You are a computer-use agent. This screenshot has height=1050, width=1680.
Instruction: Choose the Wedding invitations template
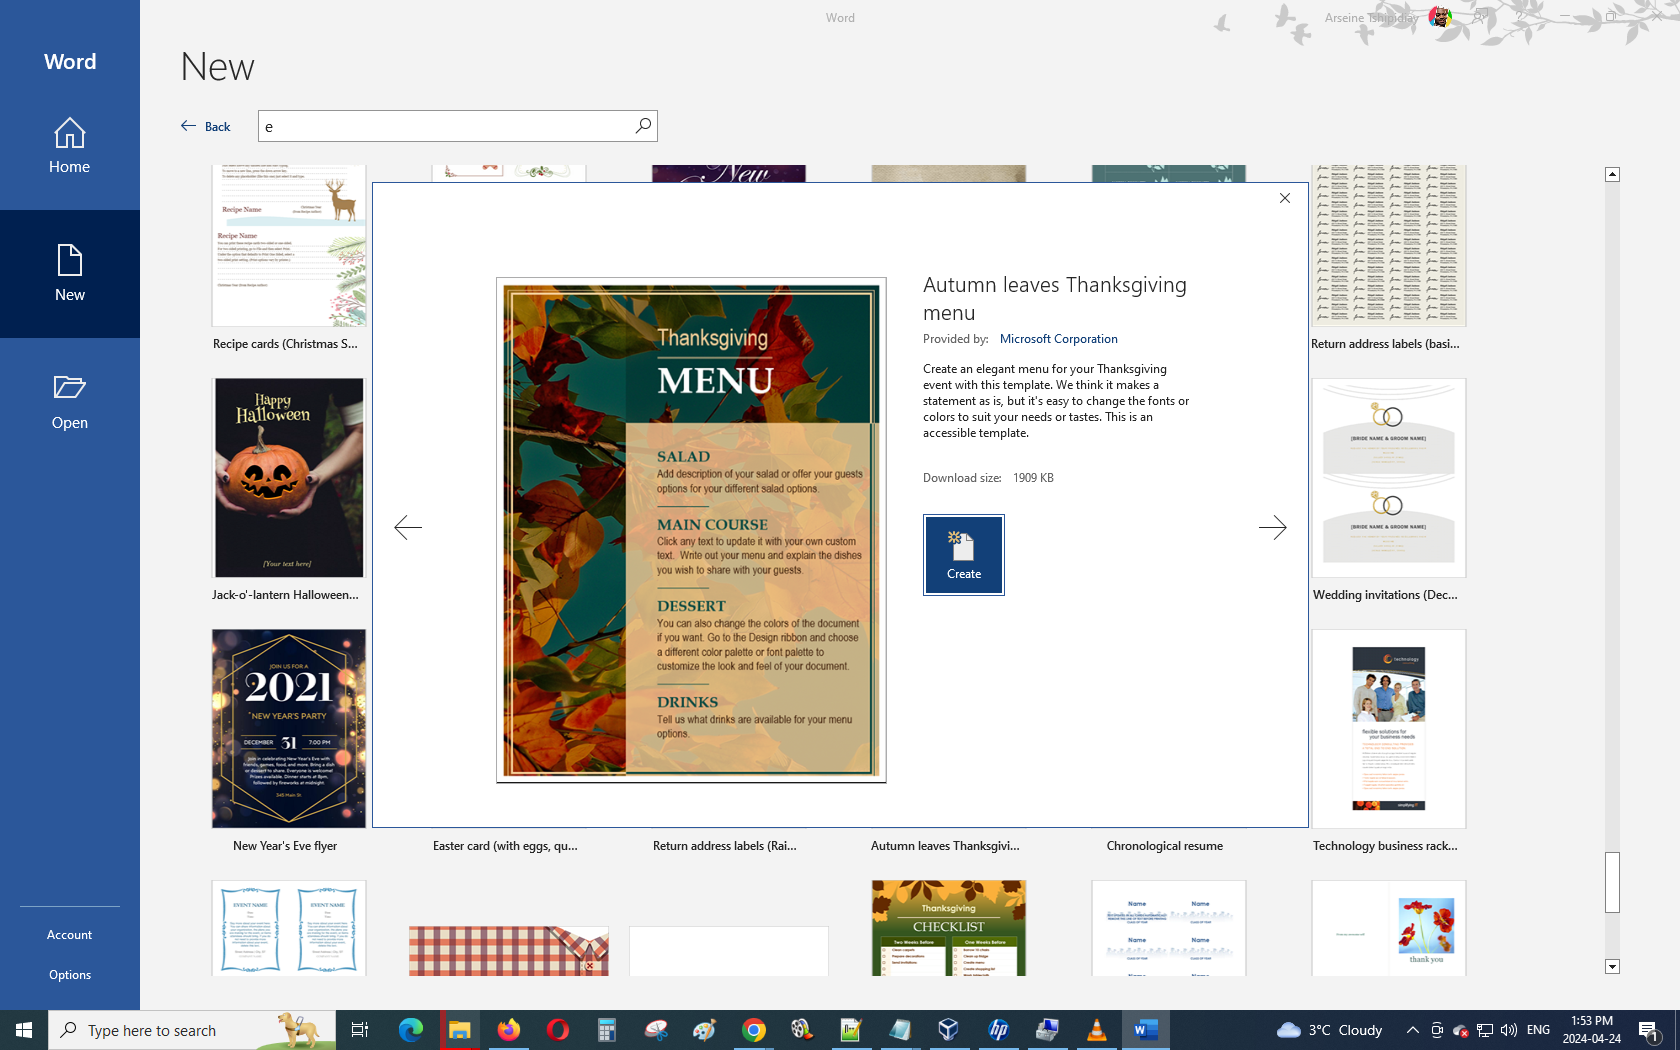1388,478
